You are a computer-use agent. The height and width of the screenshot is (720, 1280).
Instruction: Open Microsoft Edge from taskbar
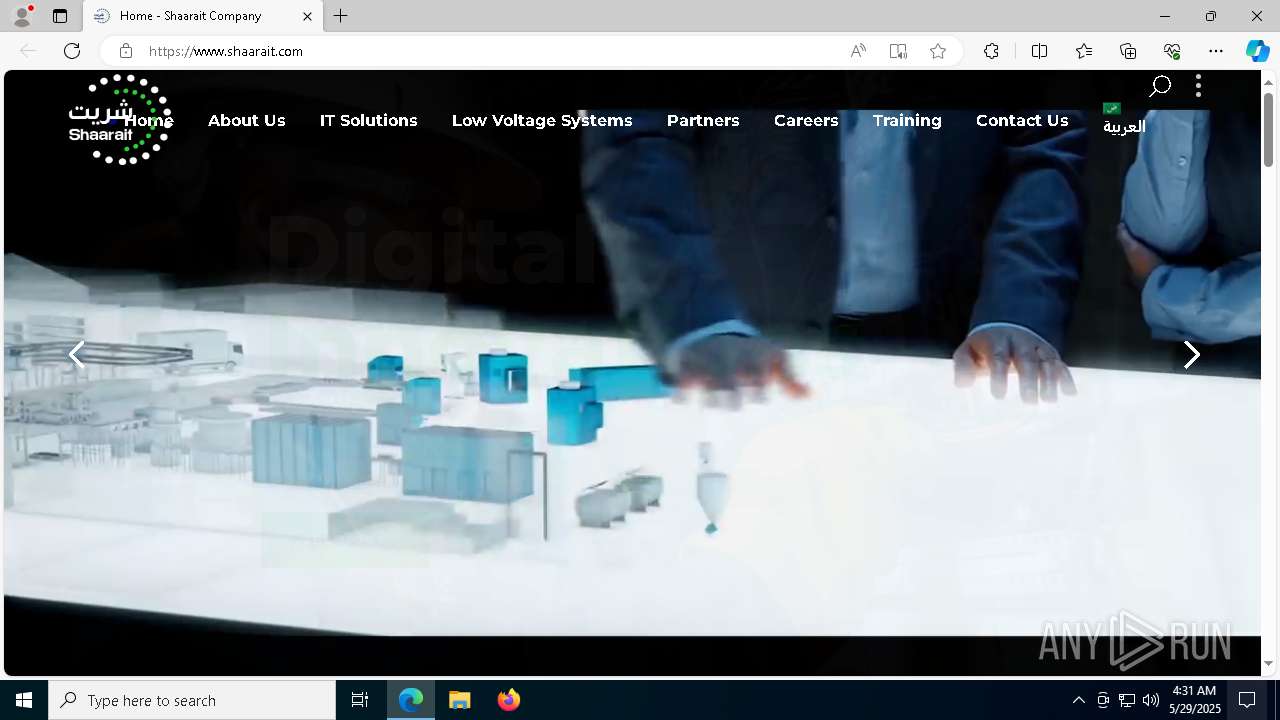tap(411, 700)
